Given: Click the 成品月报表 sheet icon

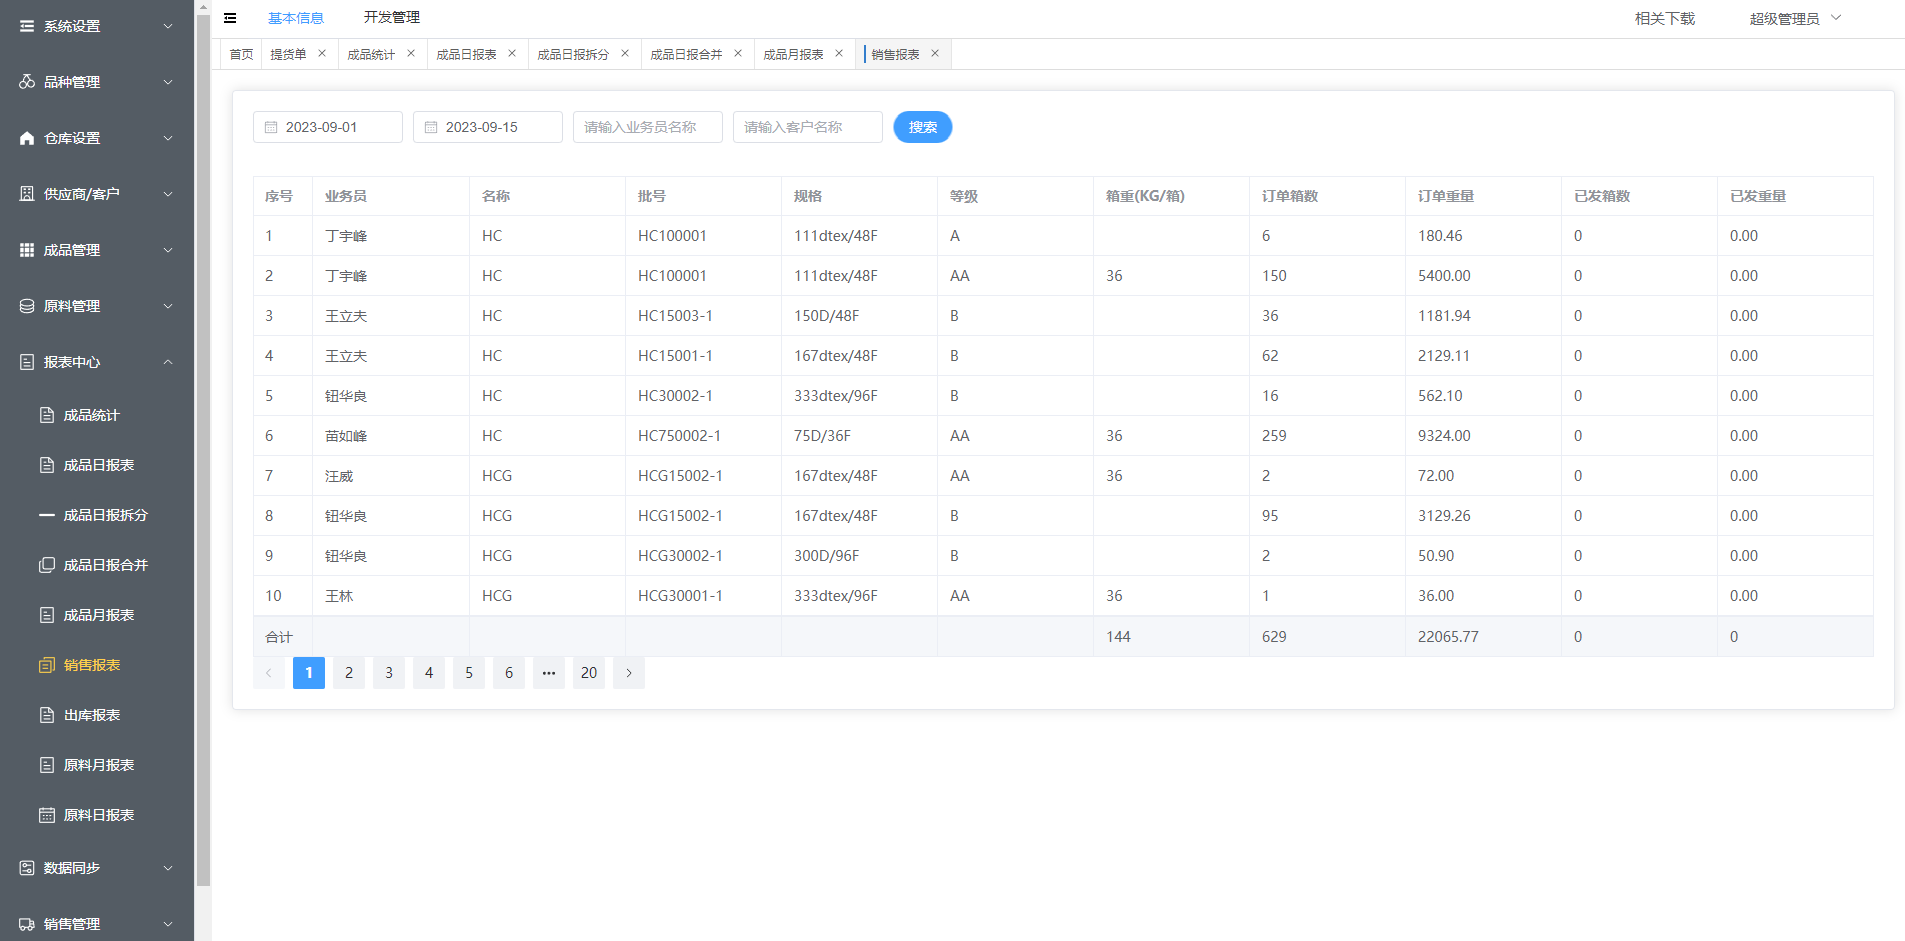Looking at the screenshot, I should (47, 615).
